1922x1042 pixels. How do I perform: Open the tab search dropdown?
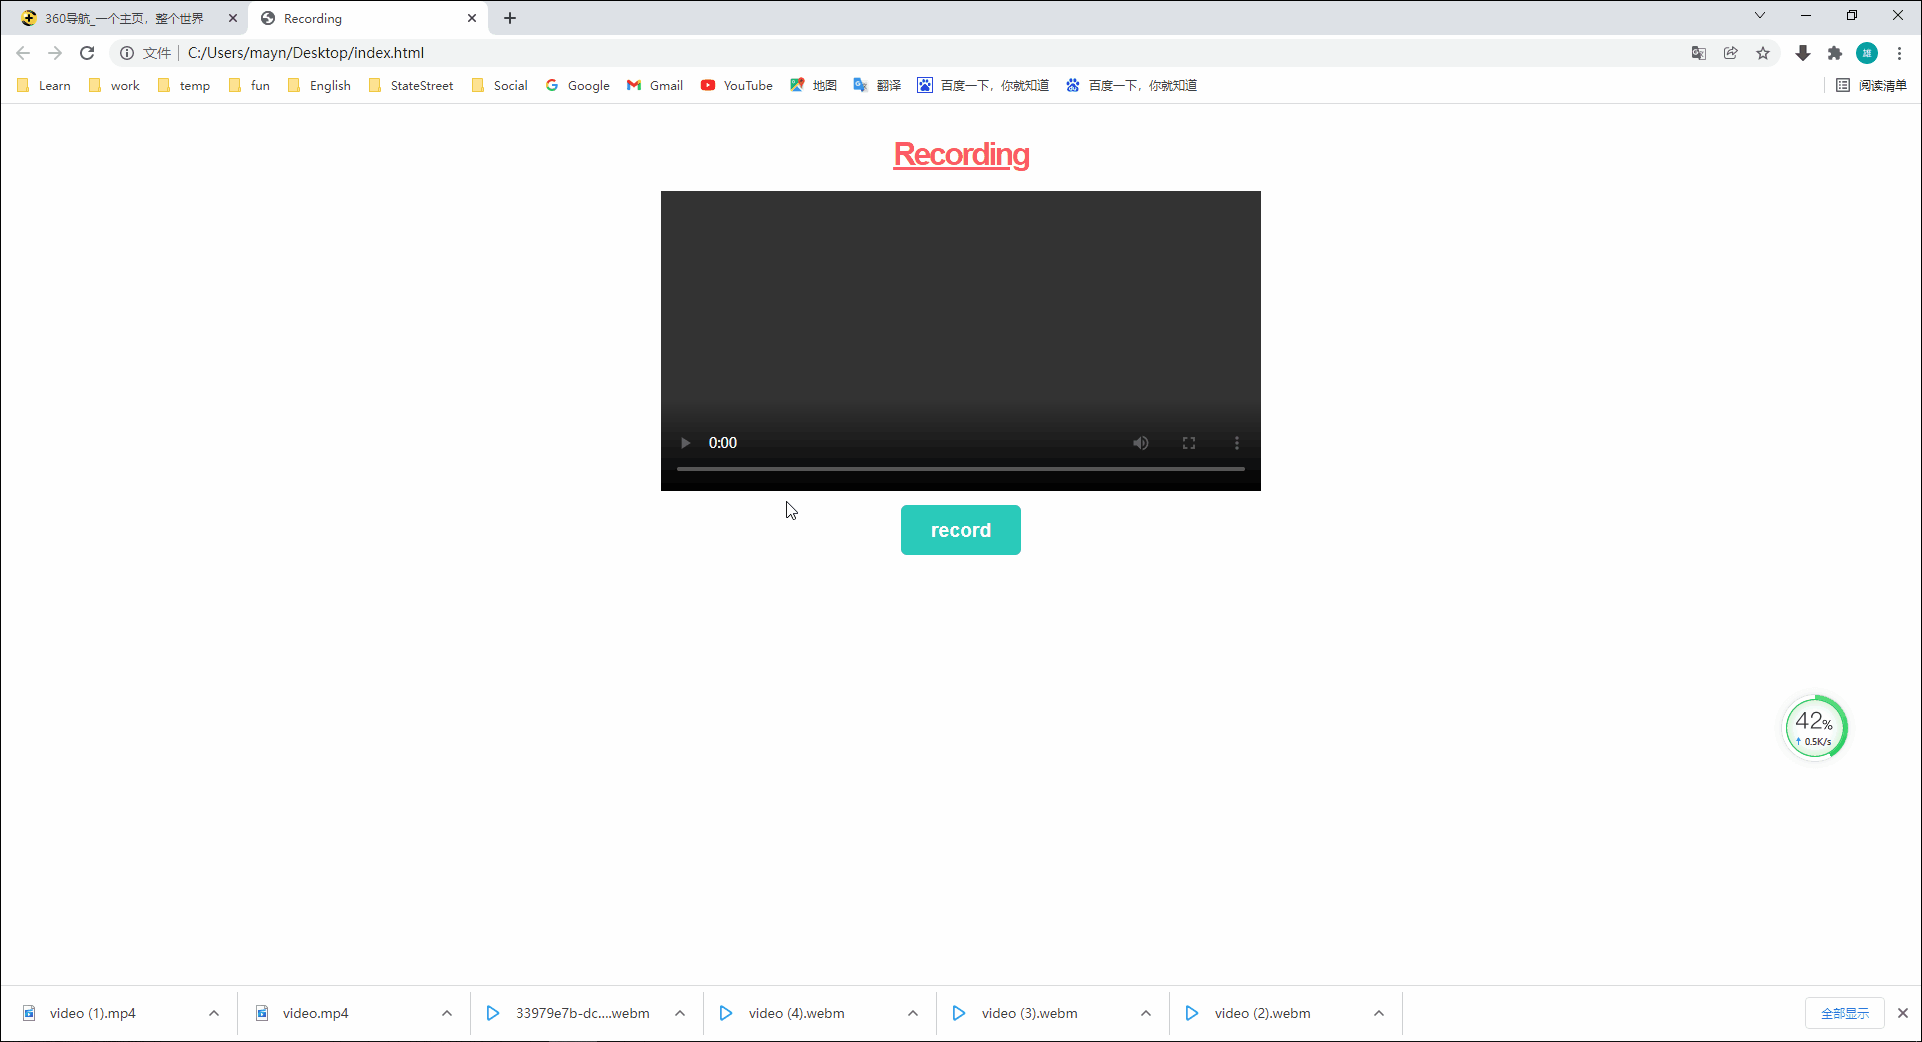[1759, 16]
